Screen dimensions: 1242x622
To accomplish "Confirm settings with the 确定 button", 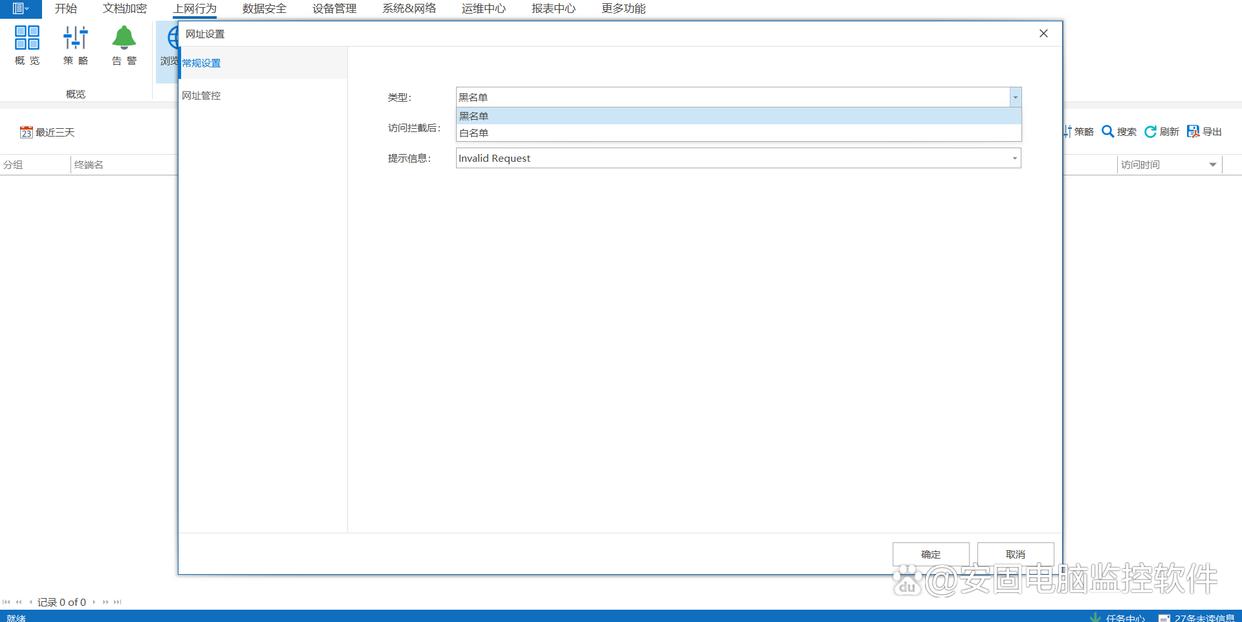I will tap(930, 554).
